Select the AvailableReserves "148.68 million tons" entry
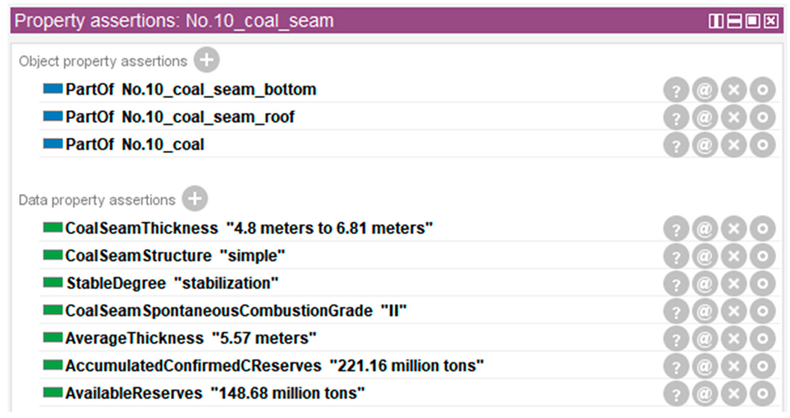The height and width of the screenshot is (418, 790). coord(214,394)
